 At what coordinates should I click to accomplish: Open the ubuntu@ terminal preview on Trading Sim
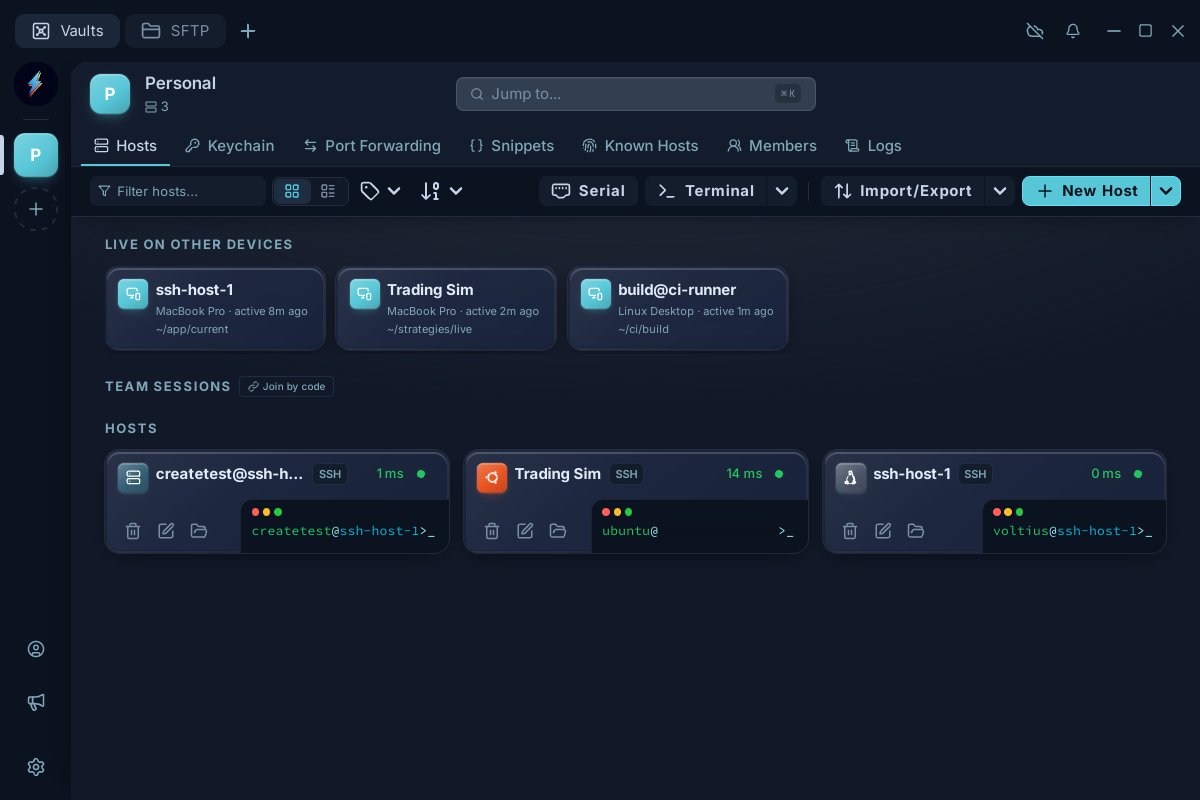point(699,526)
